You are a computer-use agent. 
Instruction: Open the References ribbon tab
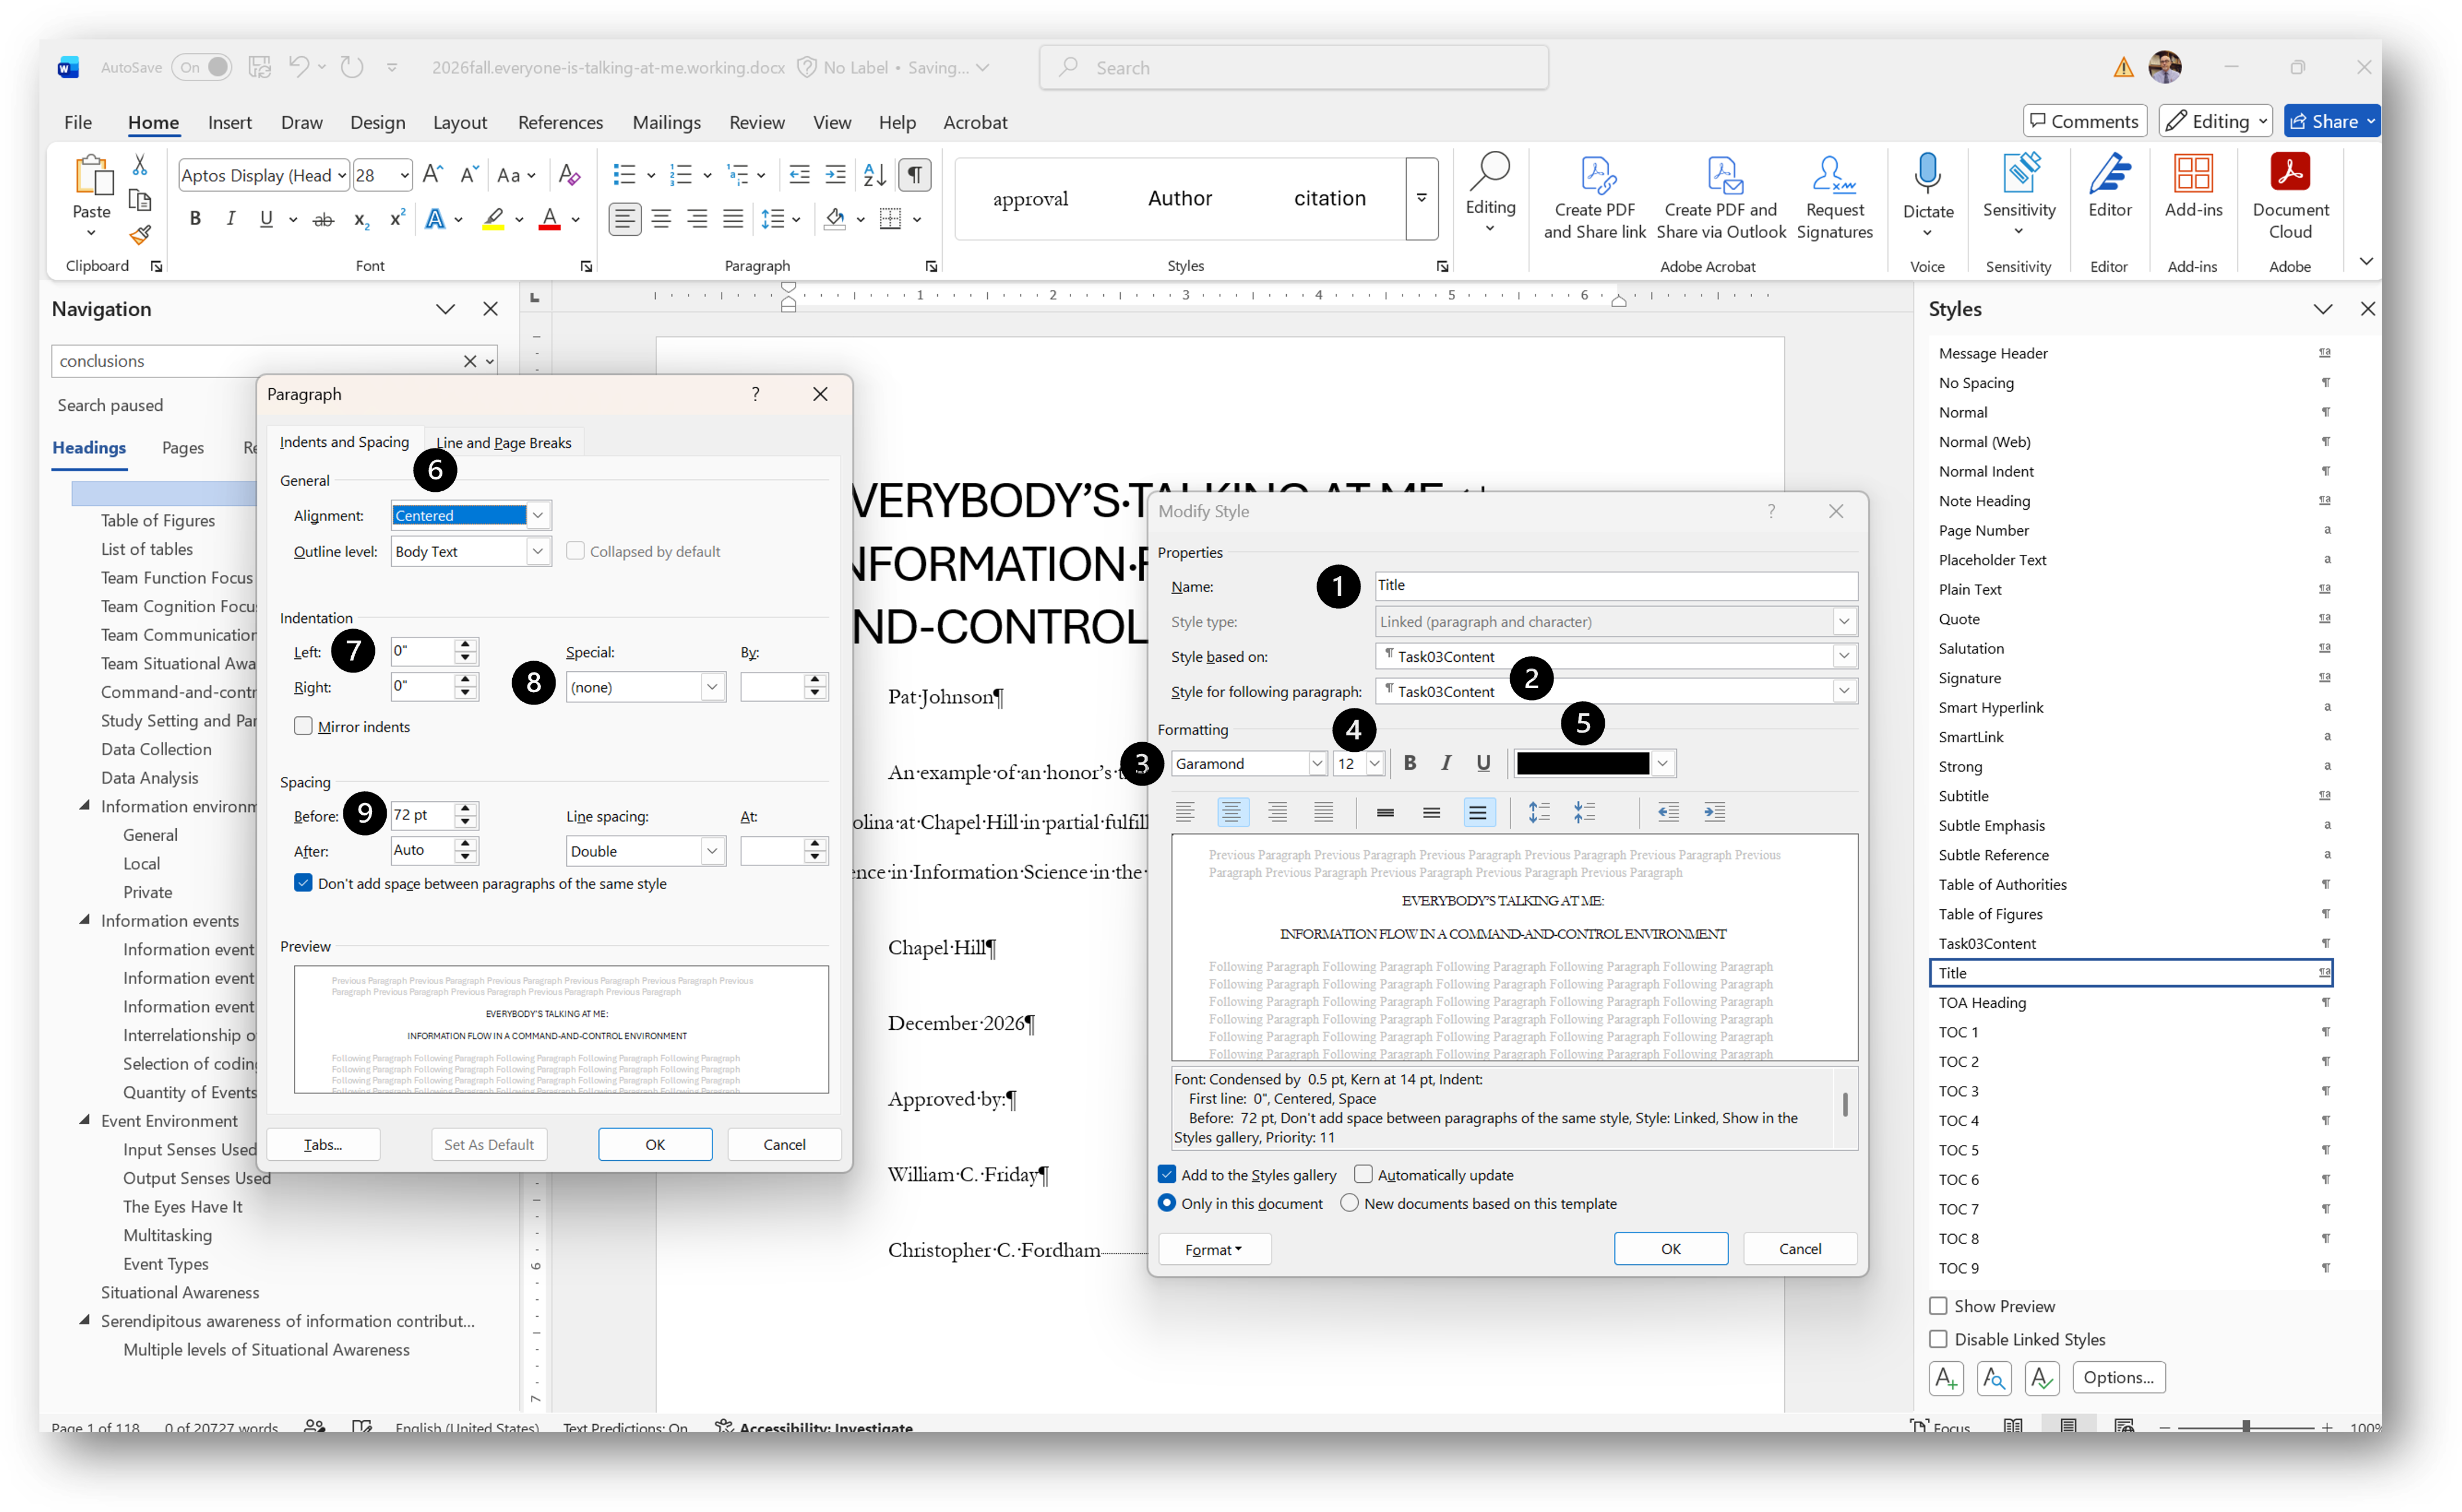click(x=560, y=122)
